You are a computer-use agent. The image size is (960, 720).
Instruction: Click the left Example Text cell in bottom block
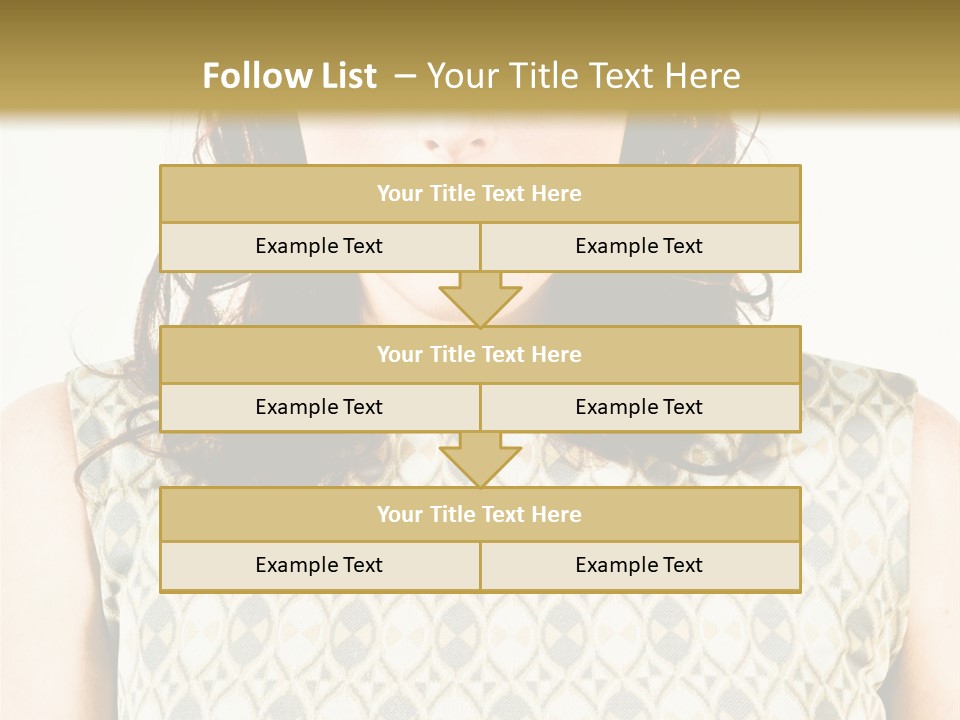(320, 566)
